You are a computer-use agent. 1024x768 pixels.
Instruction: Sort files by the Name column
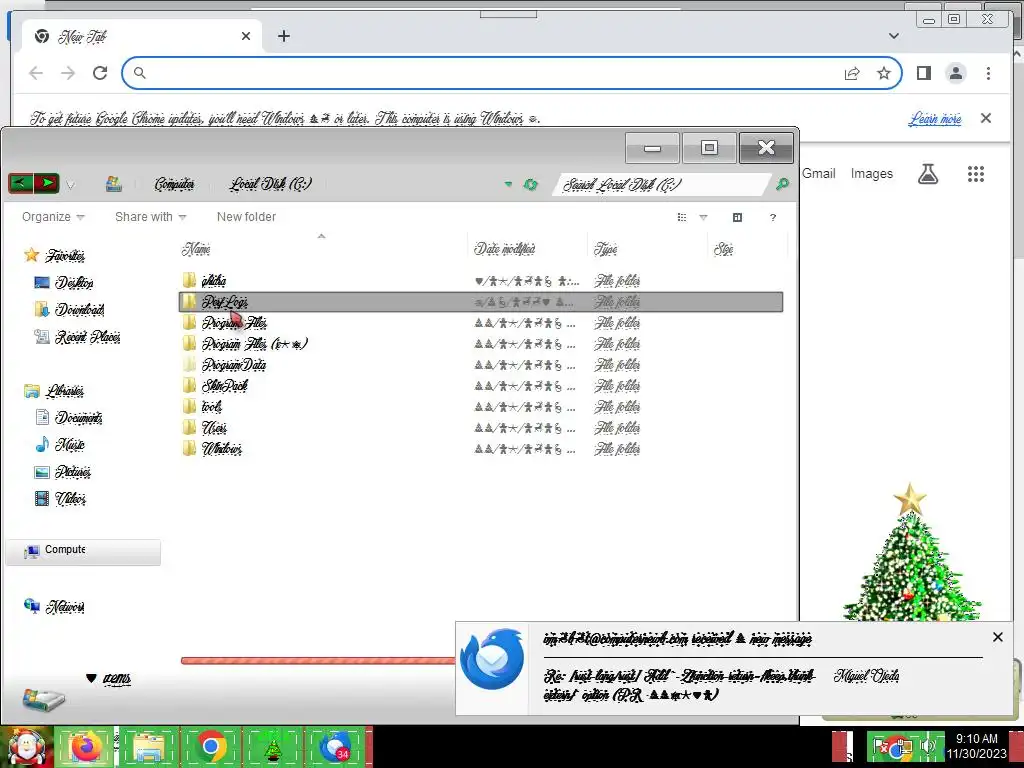pos(323,249)
